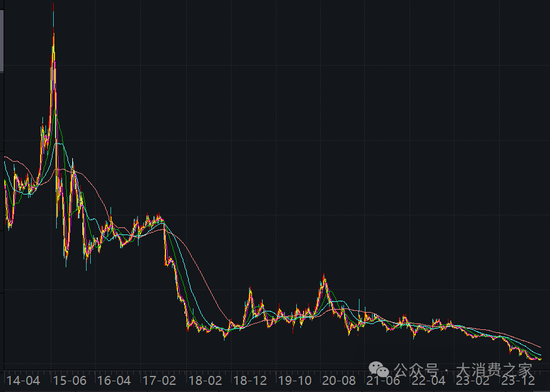550x392 pixels.
Task: Click the final candlestick at the chart's right end
Action: [540, 358]
